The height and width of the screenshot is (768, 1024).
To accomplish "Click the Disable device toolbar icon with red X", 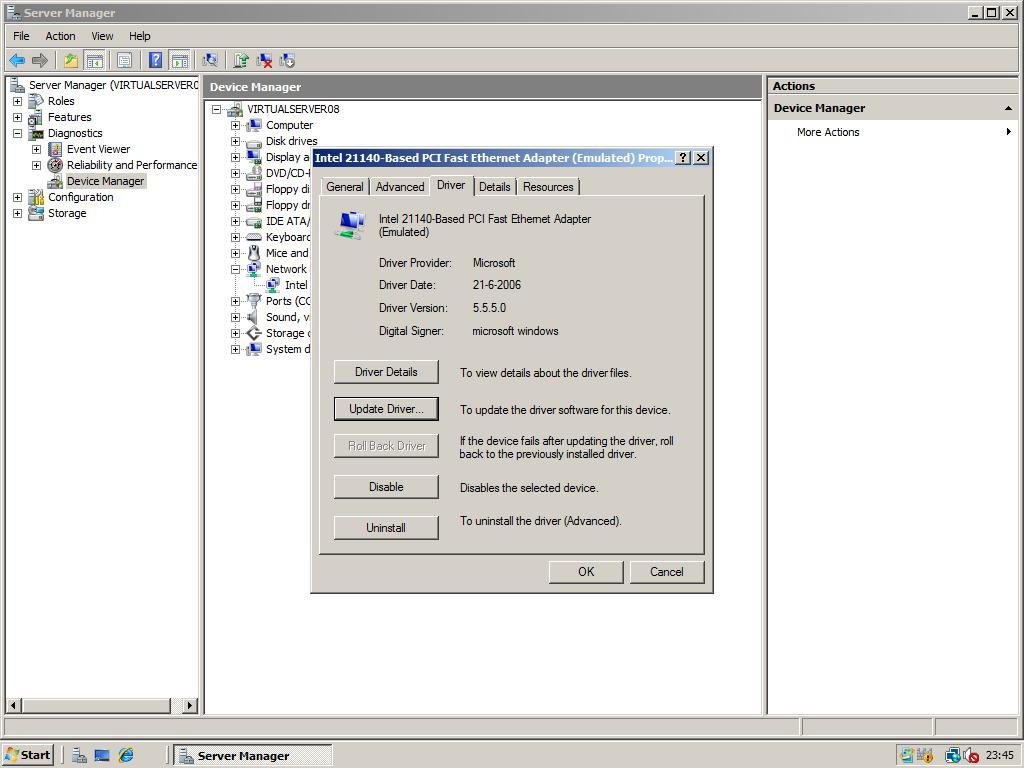I will point(264,61).
